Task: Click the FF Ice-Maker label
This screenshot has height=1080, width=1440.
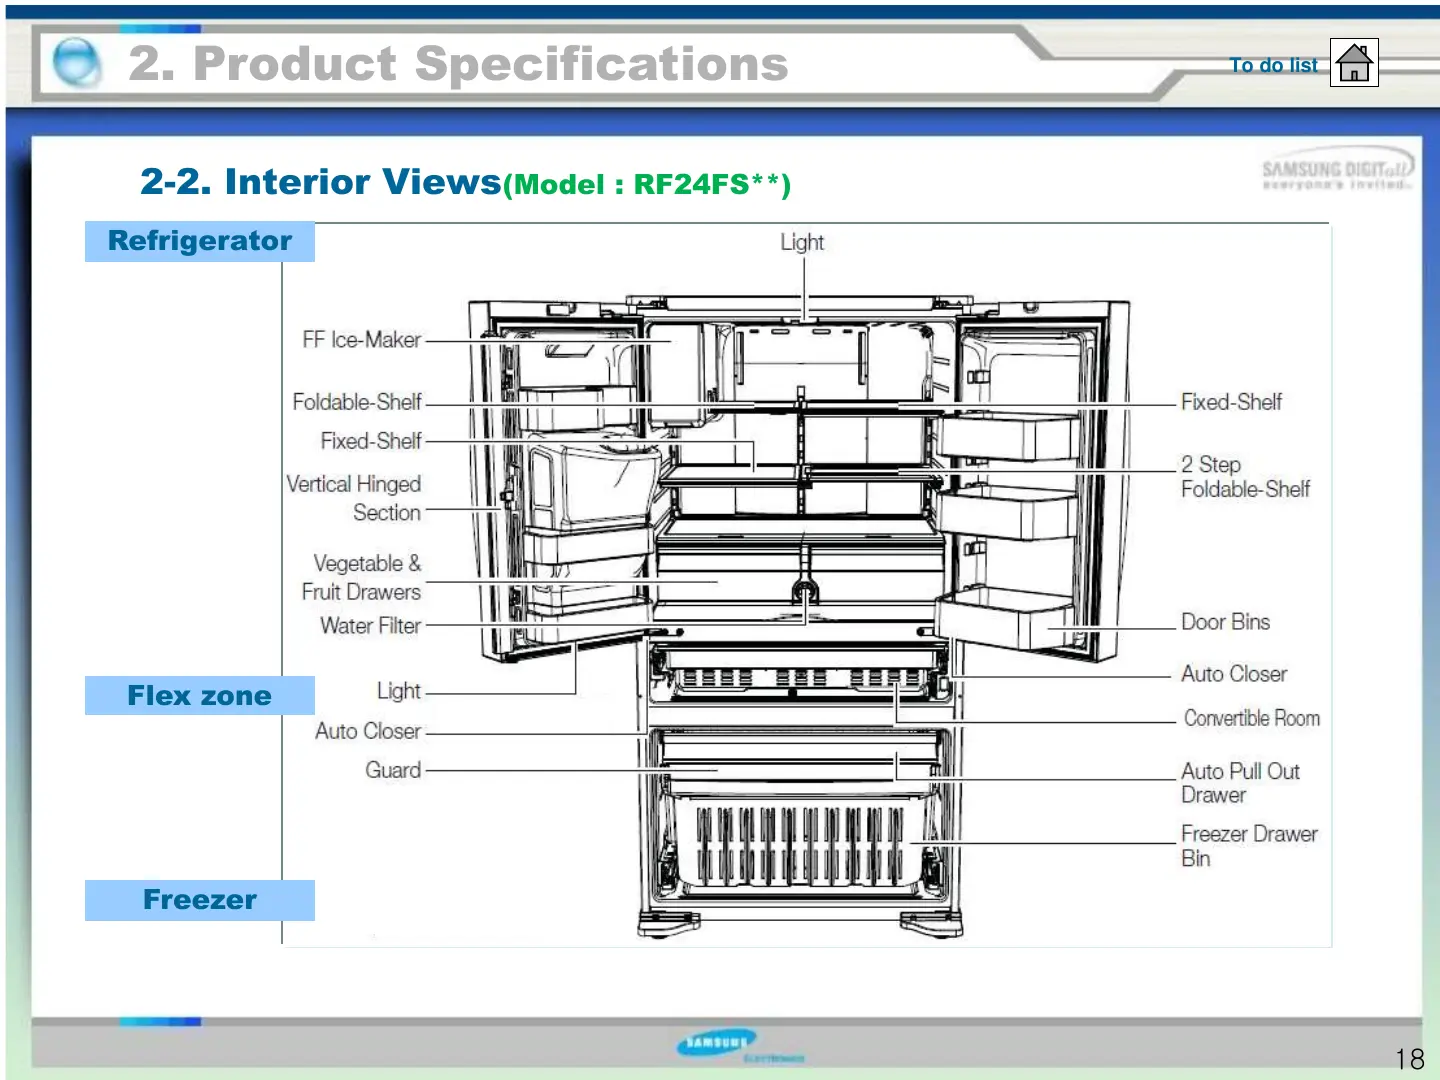Action: [x=361, y=340]
